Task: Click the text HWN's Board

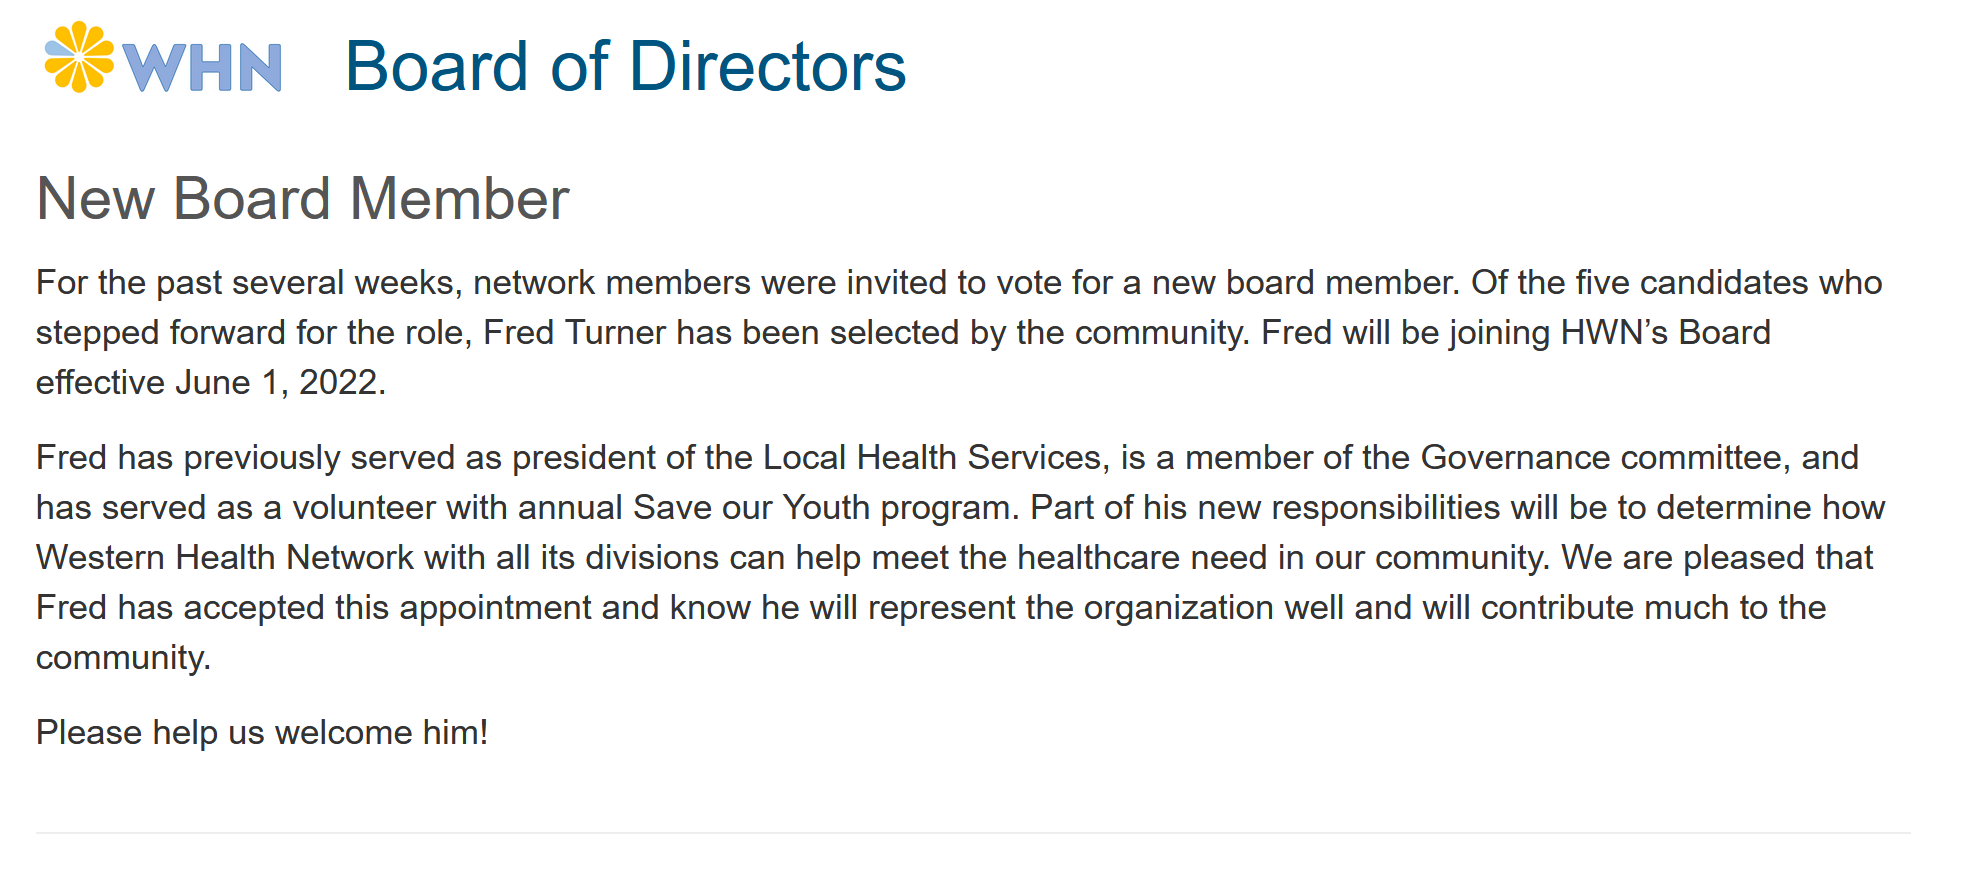Action: click(x=1665, y=333)
